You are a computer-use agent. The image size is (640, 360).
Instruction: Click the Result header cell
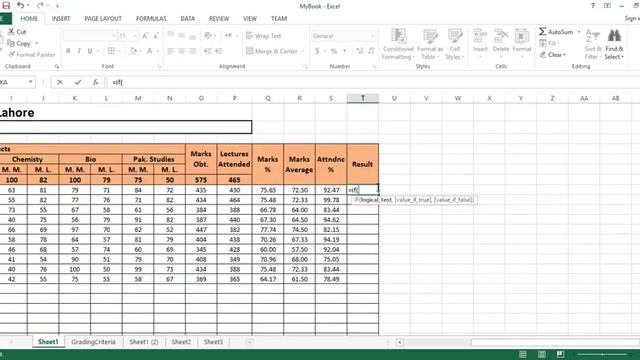362,164
